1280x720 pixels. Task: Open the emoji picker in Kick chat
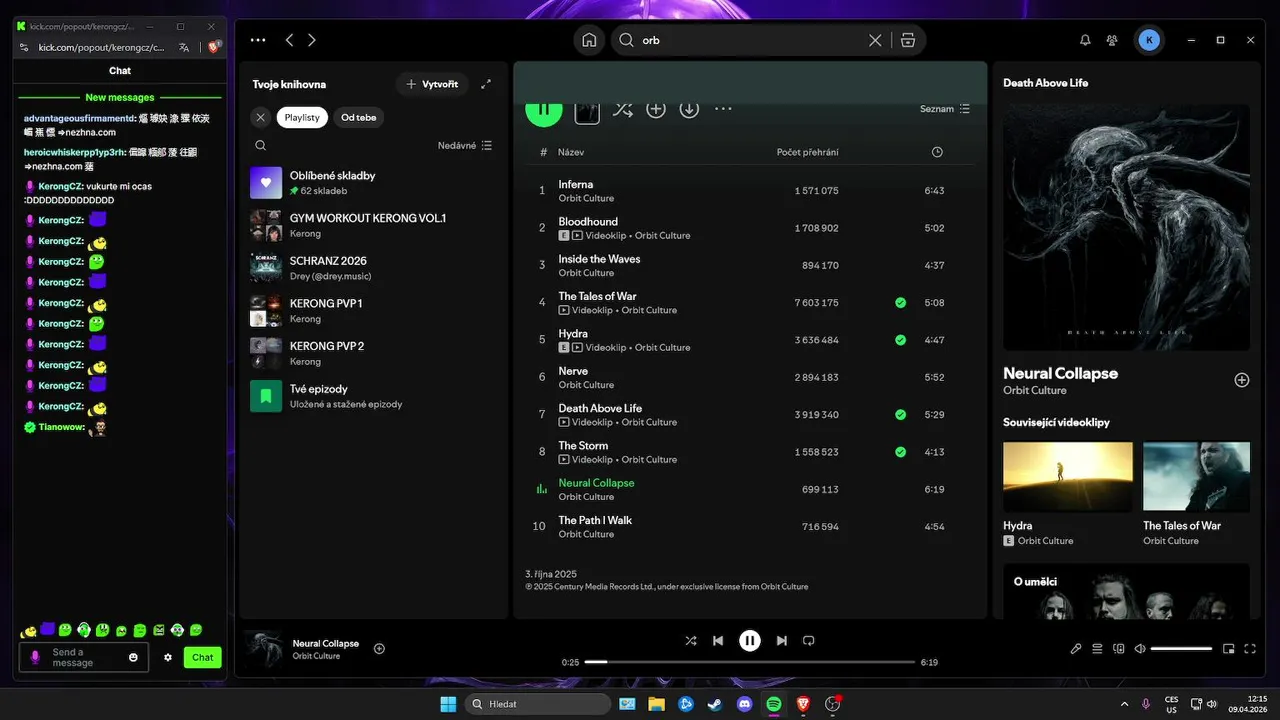pos(134,657)
